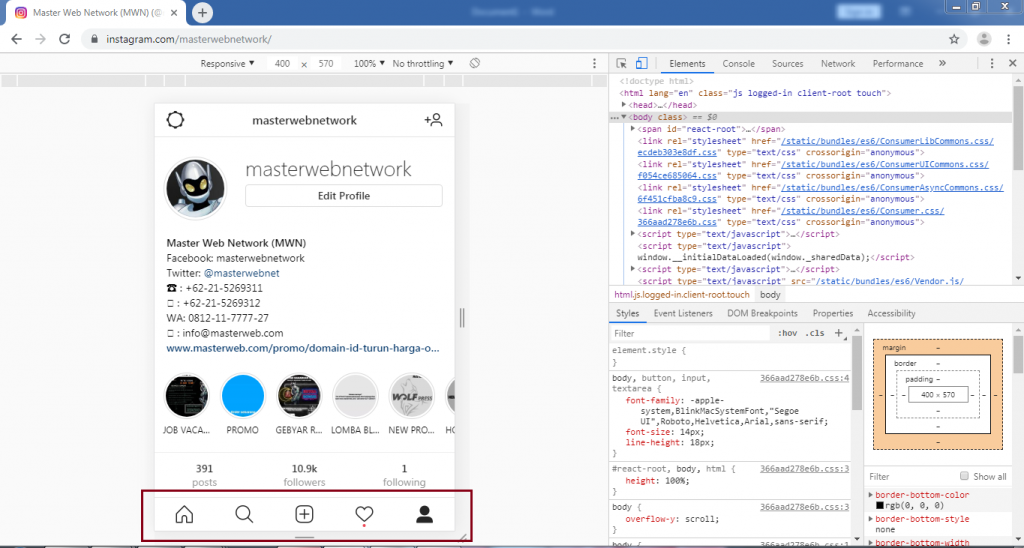The width and height of the screenshot is (1024, 548).
Task: Add new style rule plus icon
Action: [x=839, y=333]
